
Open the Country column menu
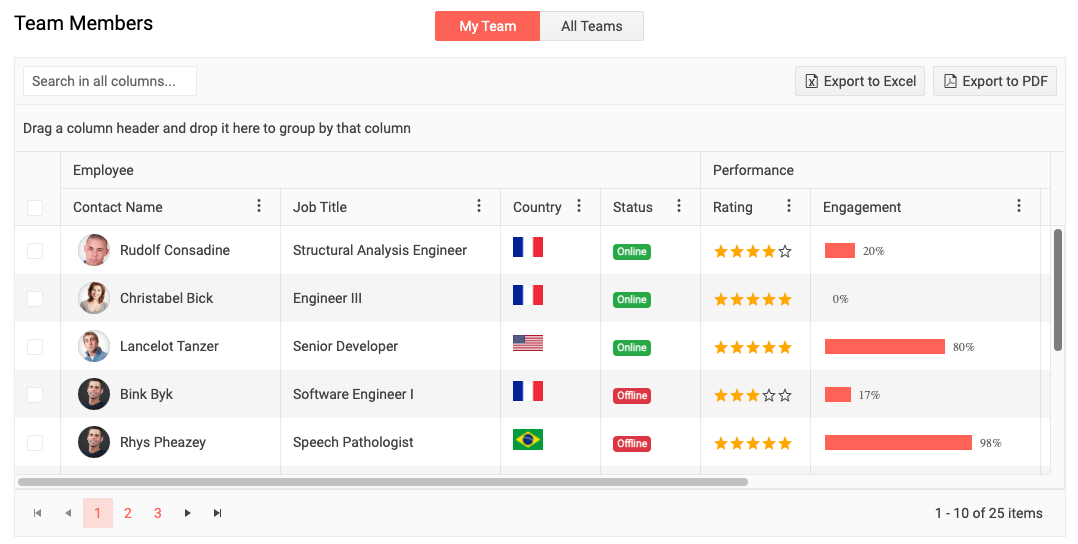click(579, 206)
